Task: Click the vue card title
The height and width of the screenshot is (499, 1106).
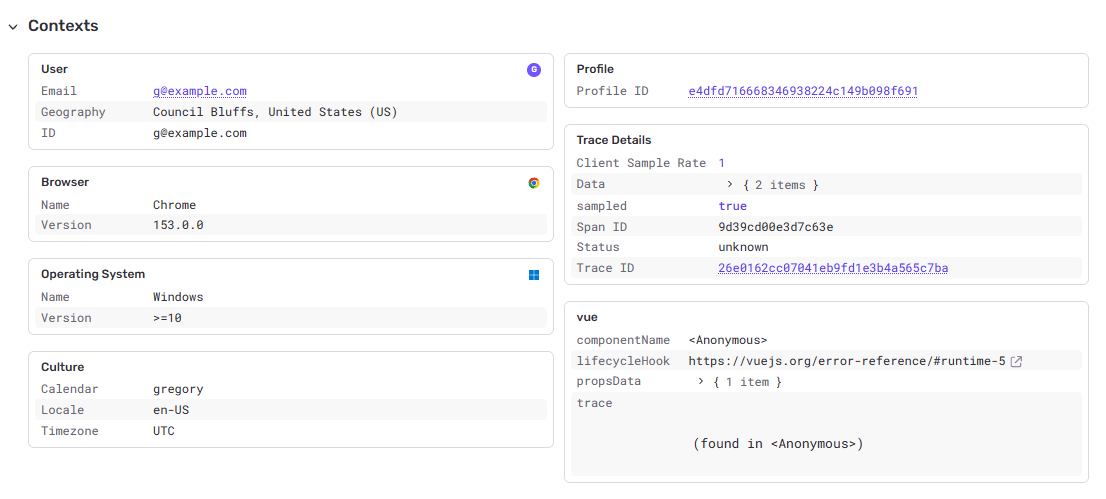Action: click(x=587, y=318)
